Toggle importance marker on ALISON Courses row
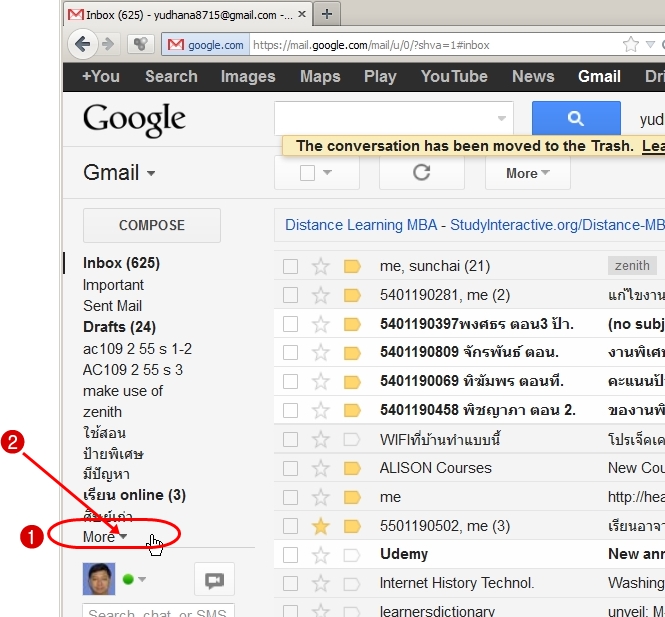665x617 pixels. [x=352, y=468]
